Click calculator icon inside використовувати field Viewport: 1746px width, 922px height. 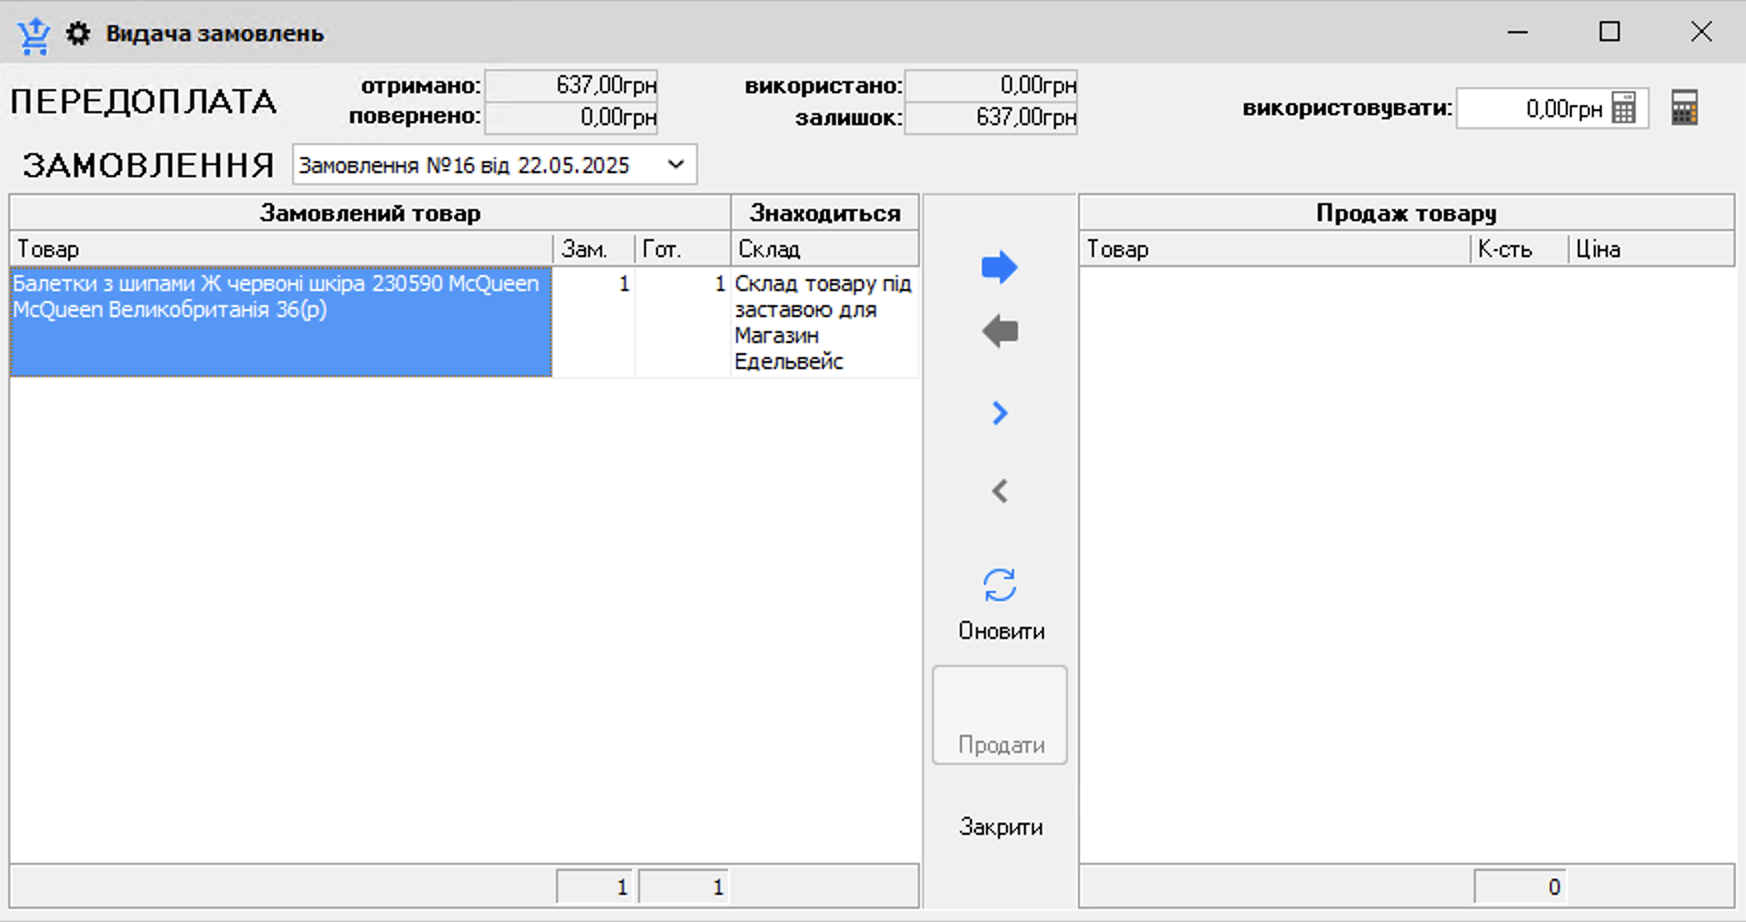click(1624, 108)
